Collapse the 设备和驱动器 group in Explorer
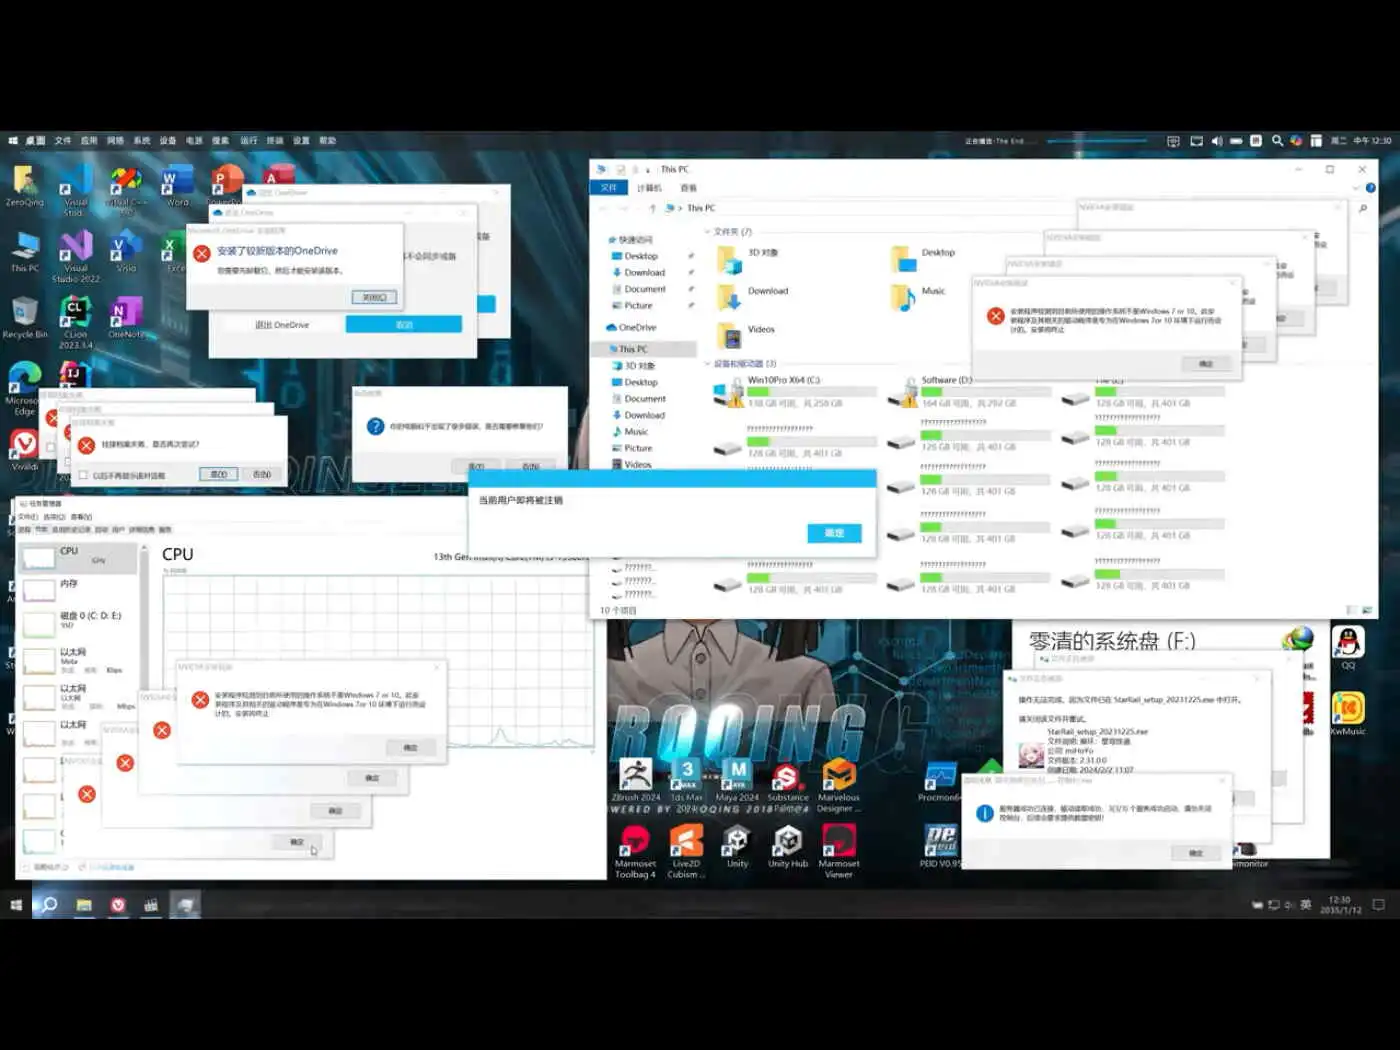 [x=707, y=364]
